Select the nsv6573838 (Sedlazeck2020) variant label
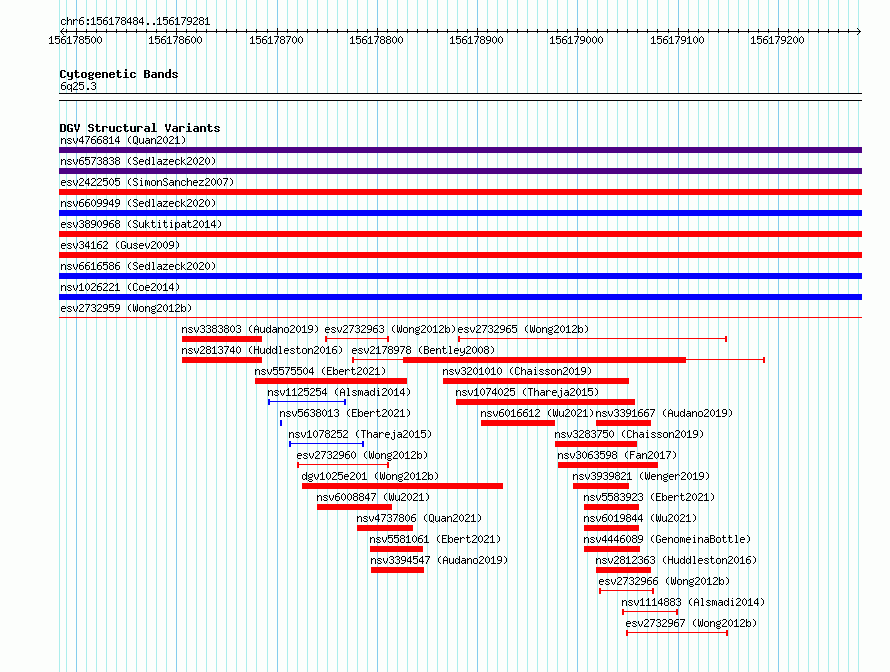890x672 pixels. tap(138, 161)
